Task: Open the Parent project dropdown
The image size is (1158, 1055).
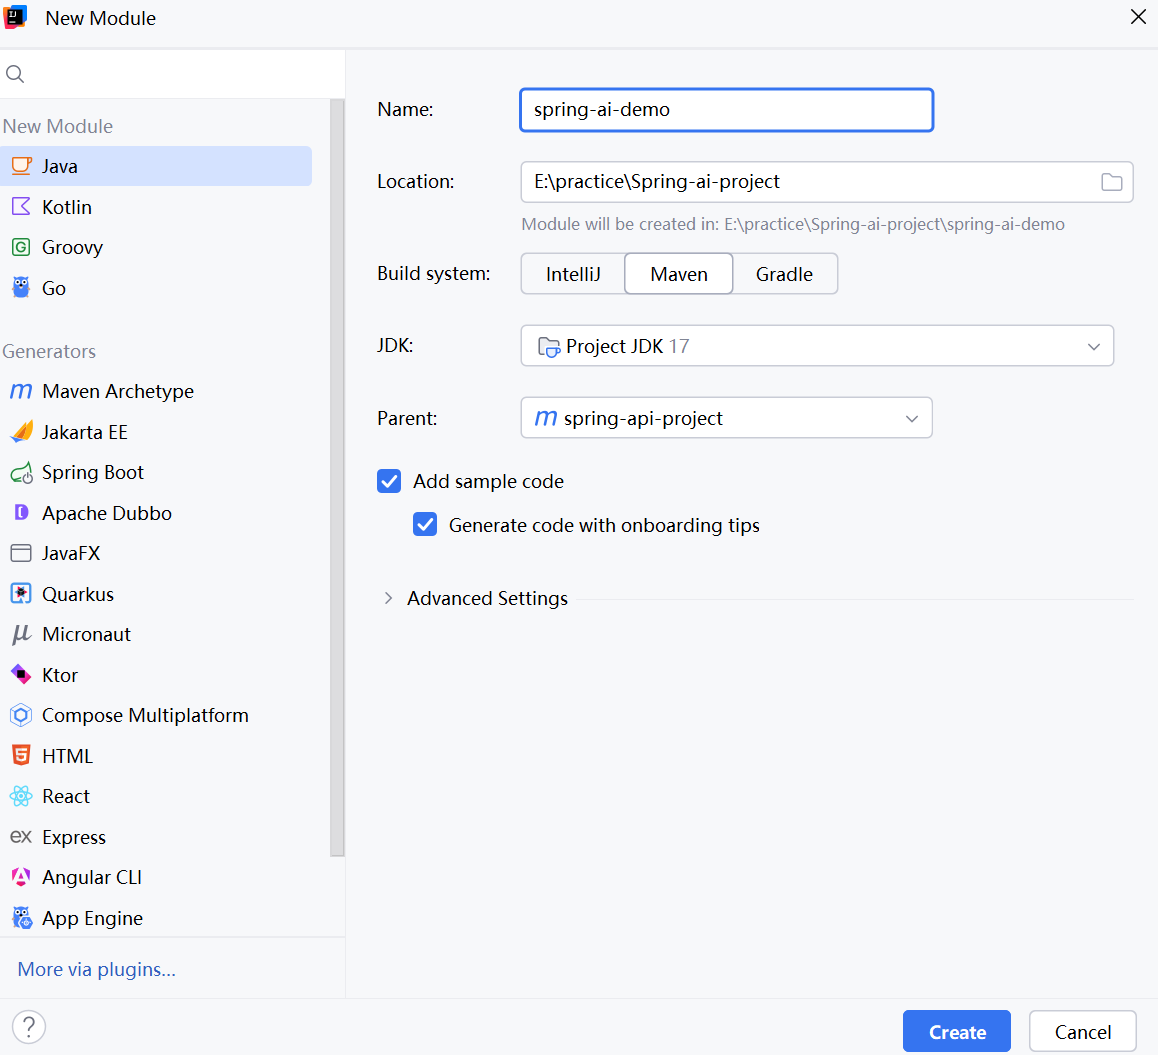Action: click(726, 418)
